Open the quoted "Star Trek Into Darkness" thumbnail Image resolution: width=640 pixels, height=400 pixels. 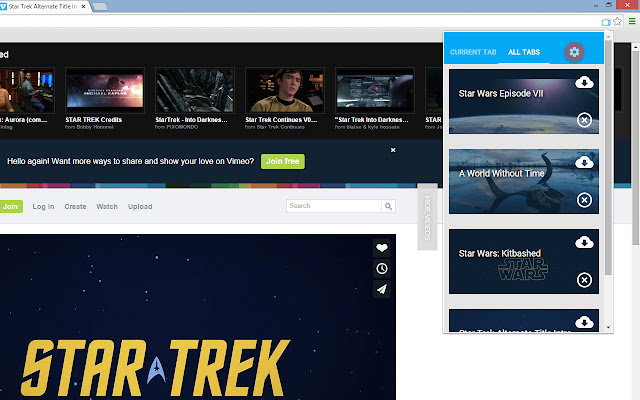[x=375, y=90]
